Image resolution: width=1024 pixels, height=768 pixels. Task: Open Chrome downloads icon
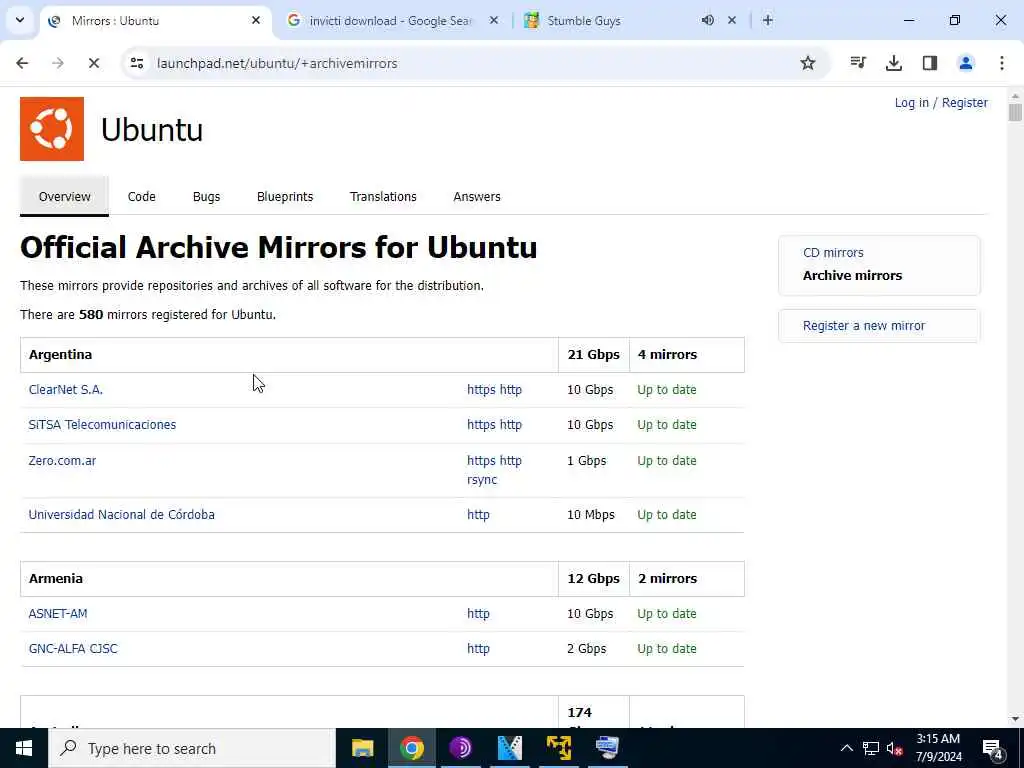point(894,63)
